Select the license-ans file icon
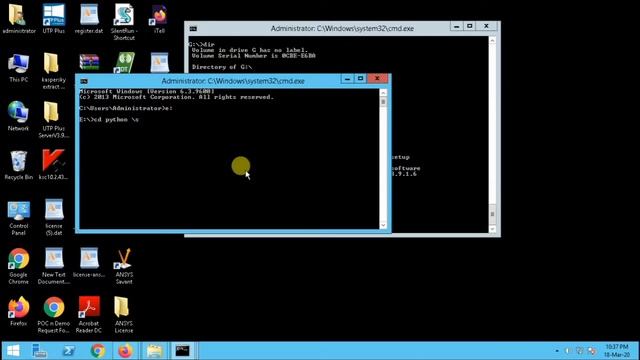Viewport: 640px width, 360px height. coord(89,263)
